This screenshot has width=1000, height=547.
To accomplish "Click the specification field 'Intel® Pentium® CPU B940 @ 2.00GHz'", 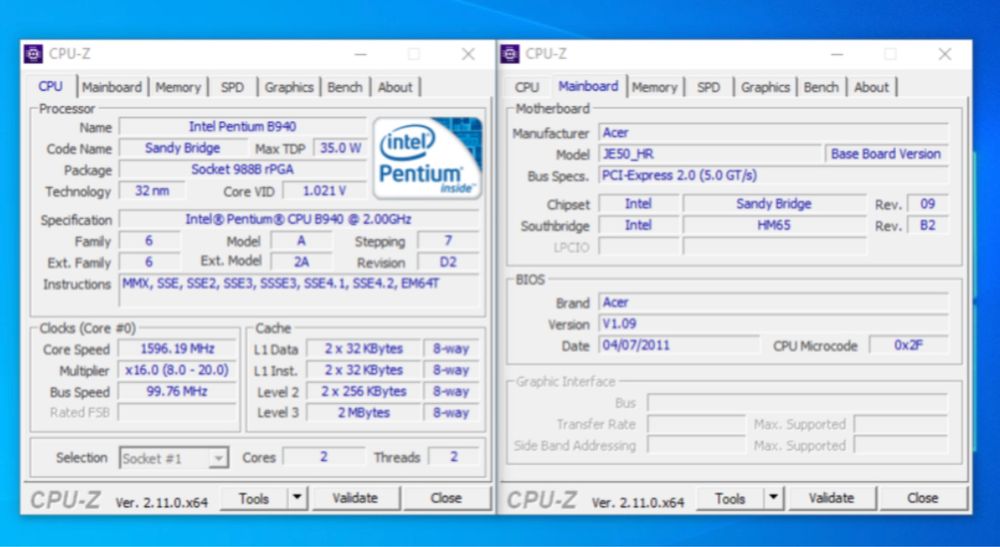I will (298, 219).
